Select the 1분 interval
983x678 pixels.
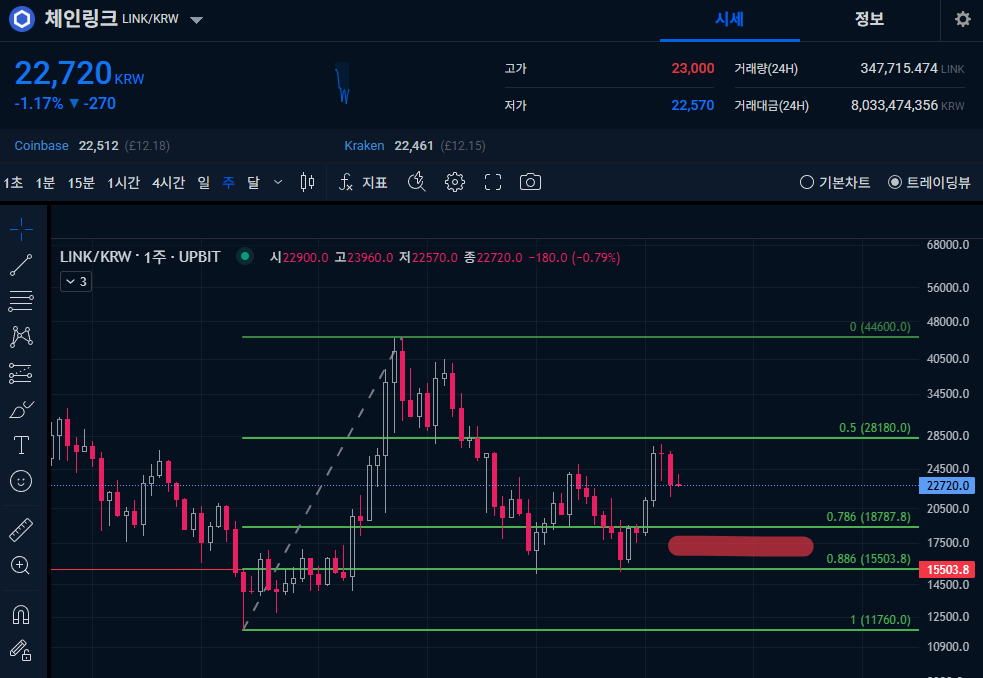coord(45,183)
